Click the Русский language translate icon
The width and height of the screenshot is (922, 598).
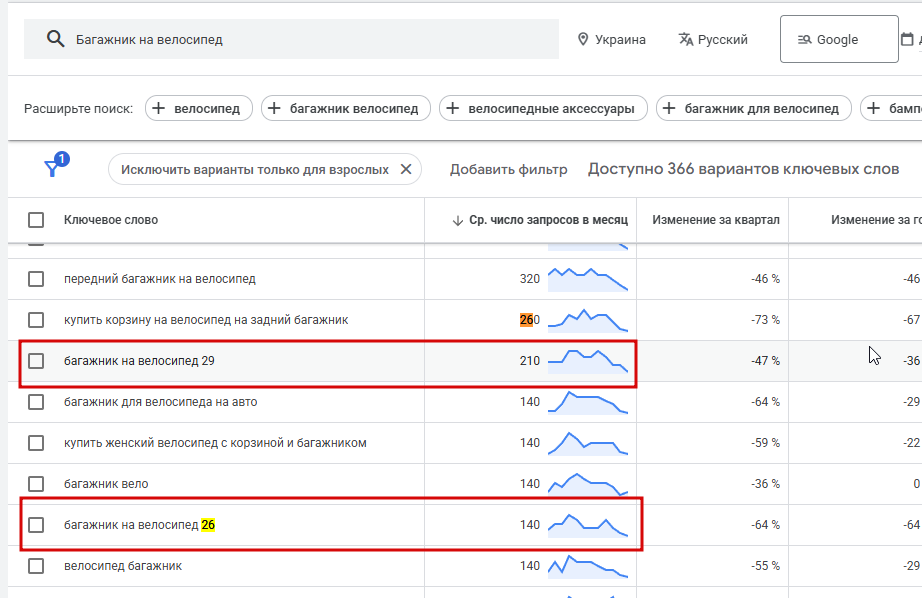[x=686, y=40]
